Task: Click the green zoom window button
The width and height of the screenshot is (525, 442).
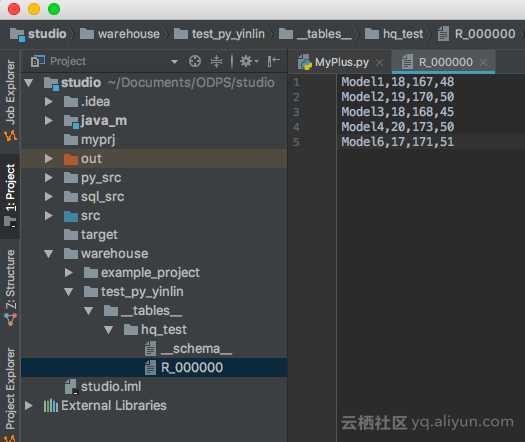Action: tap(54, 9)
